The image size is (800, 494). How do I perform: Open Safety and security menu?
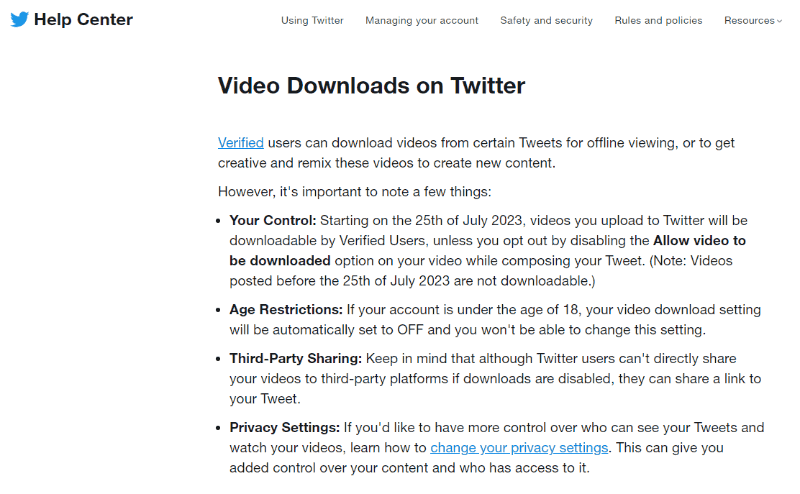546,20
